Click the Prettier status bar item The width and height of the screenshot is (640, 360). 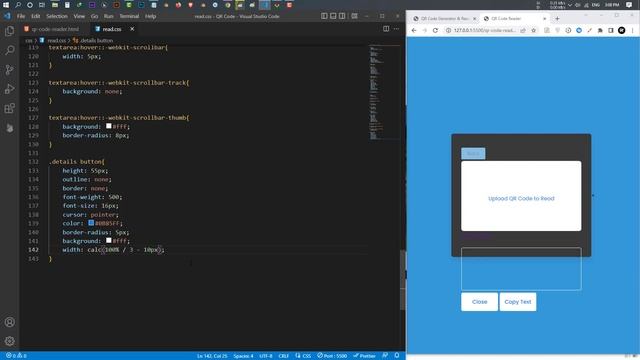point(364,356)
